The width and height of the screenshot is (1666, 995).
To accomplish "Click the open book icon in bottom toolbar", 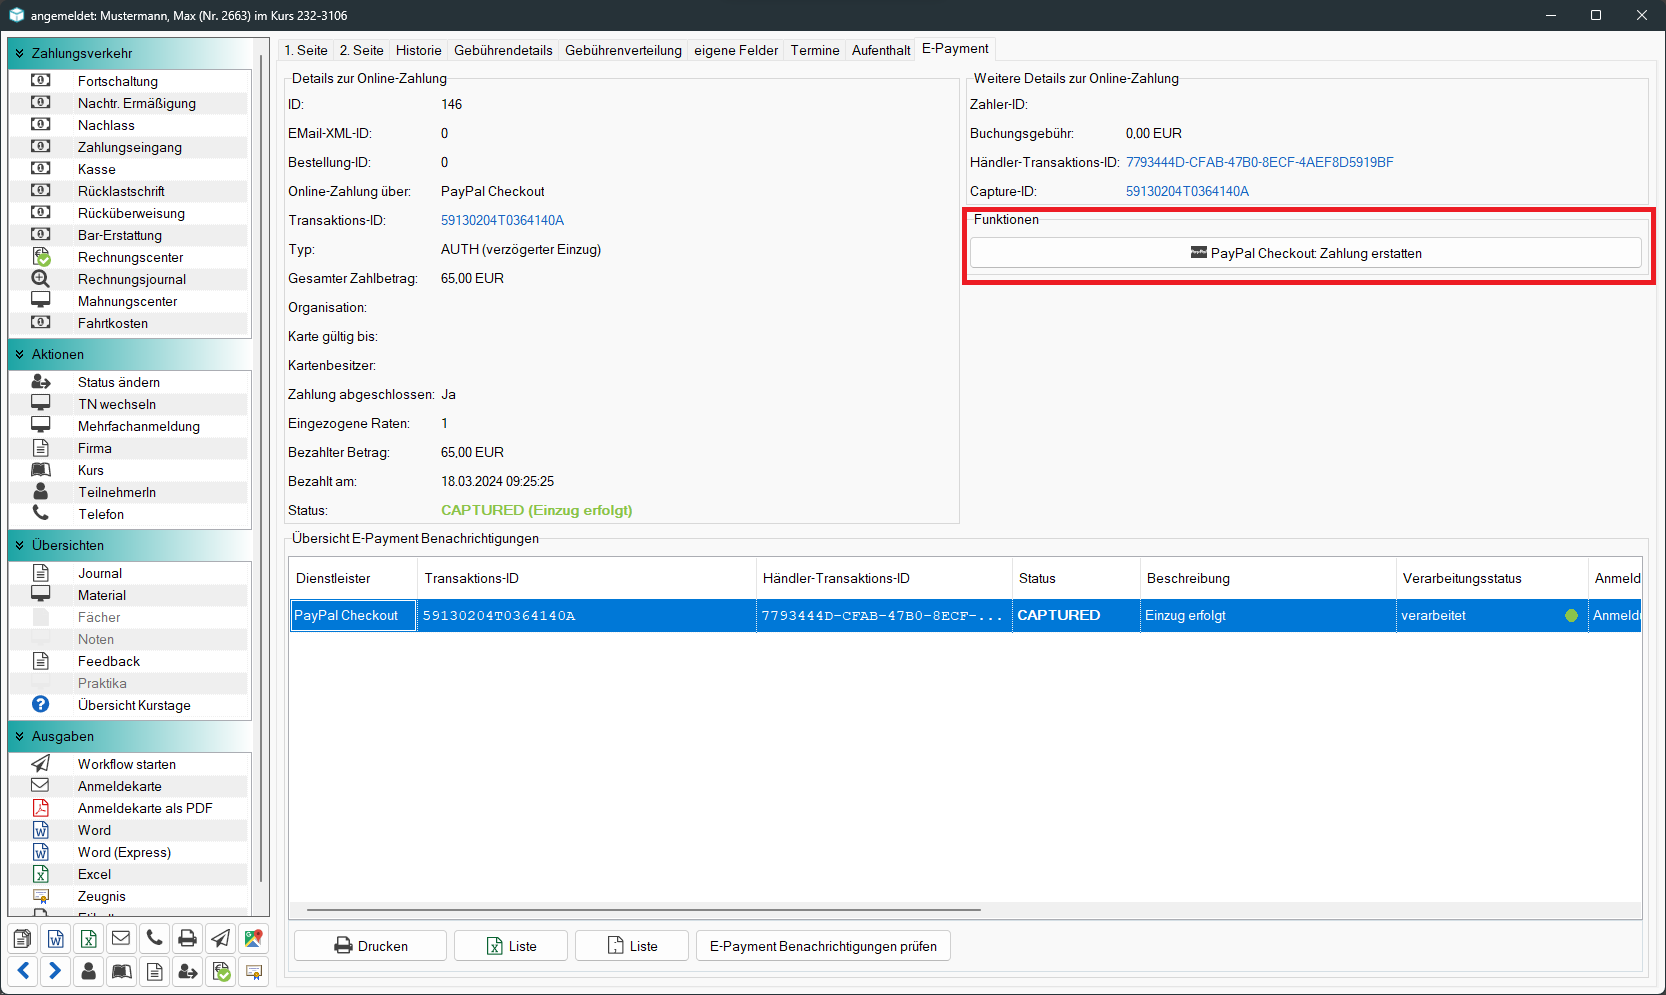I will [121, 971].
